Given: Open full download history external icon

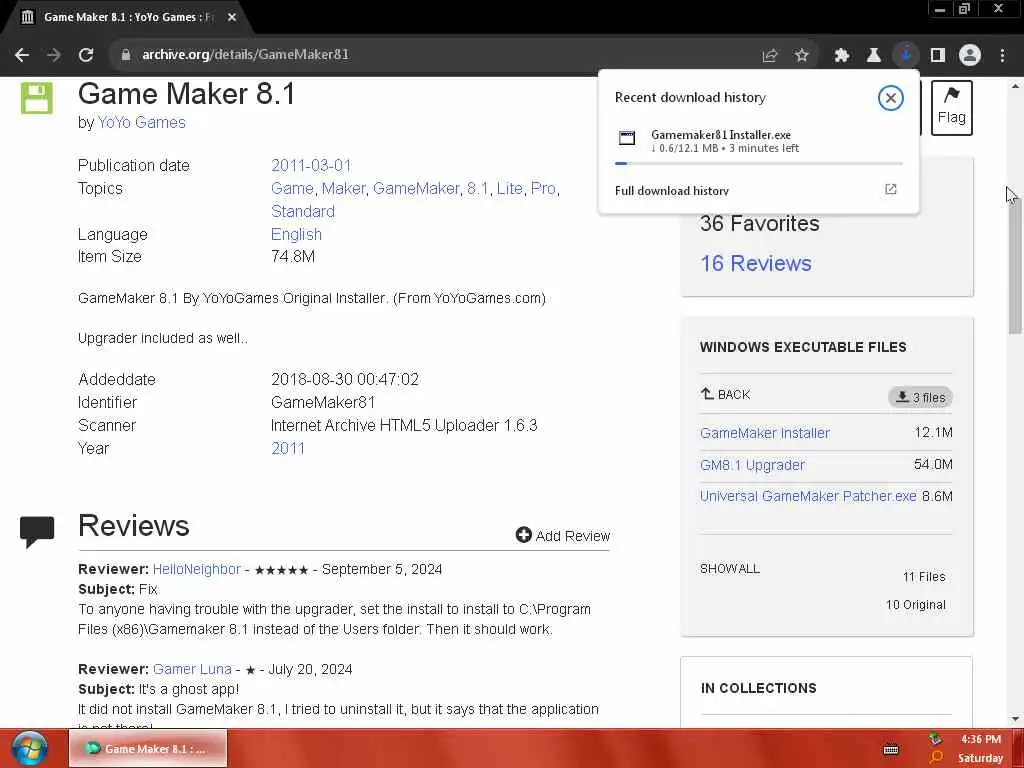Looking at the screenshot, I should (x=890, y=189).
